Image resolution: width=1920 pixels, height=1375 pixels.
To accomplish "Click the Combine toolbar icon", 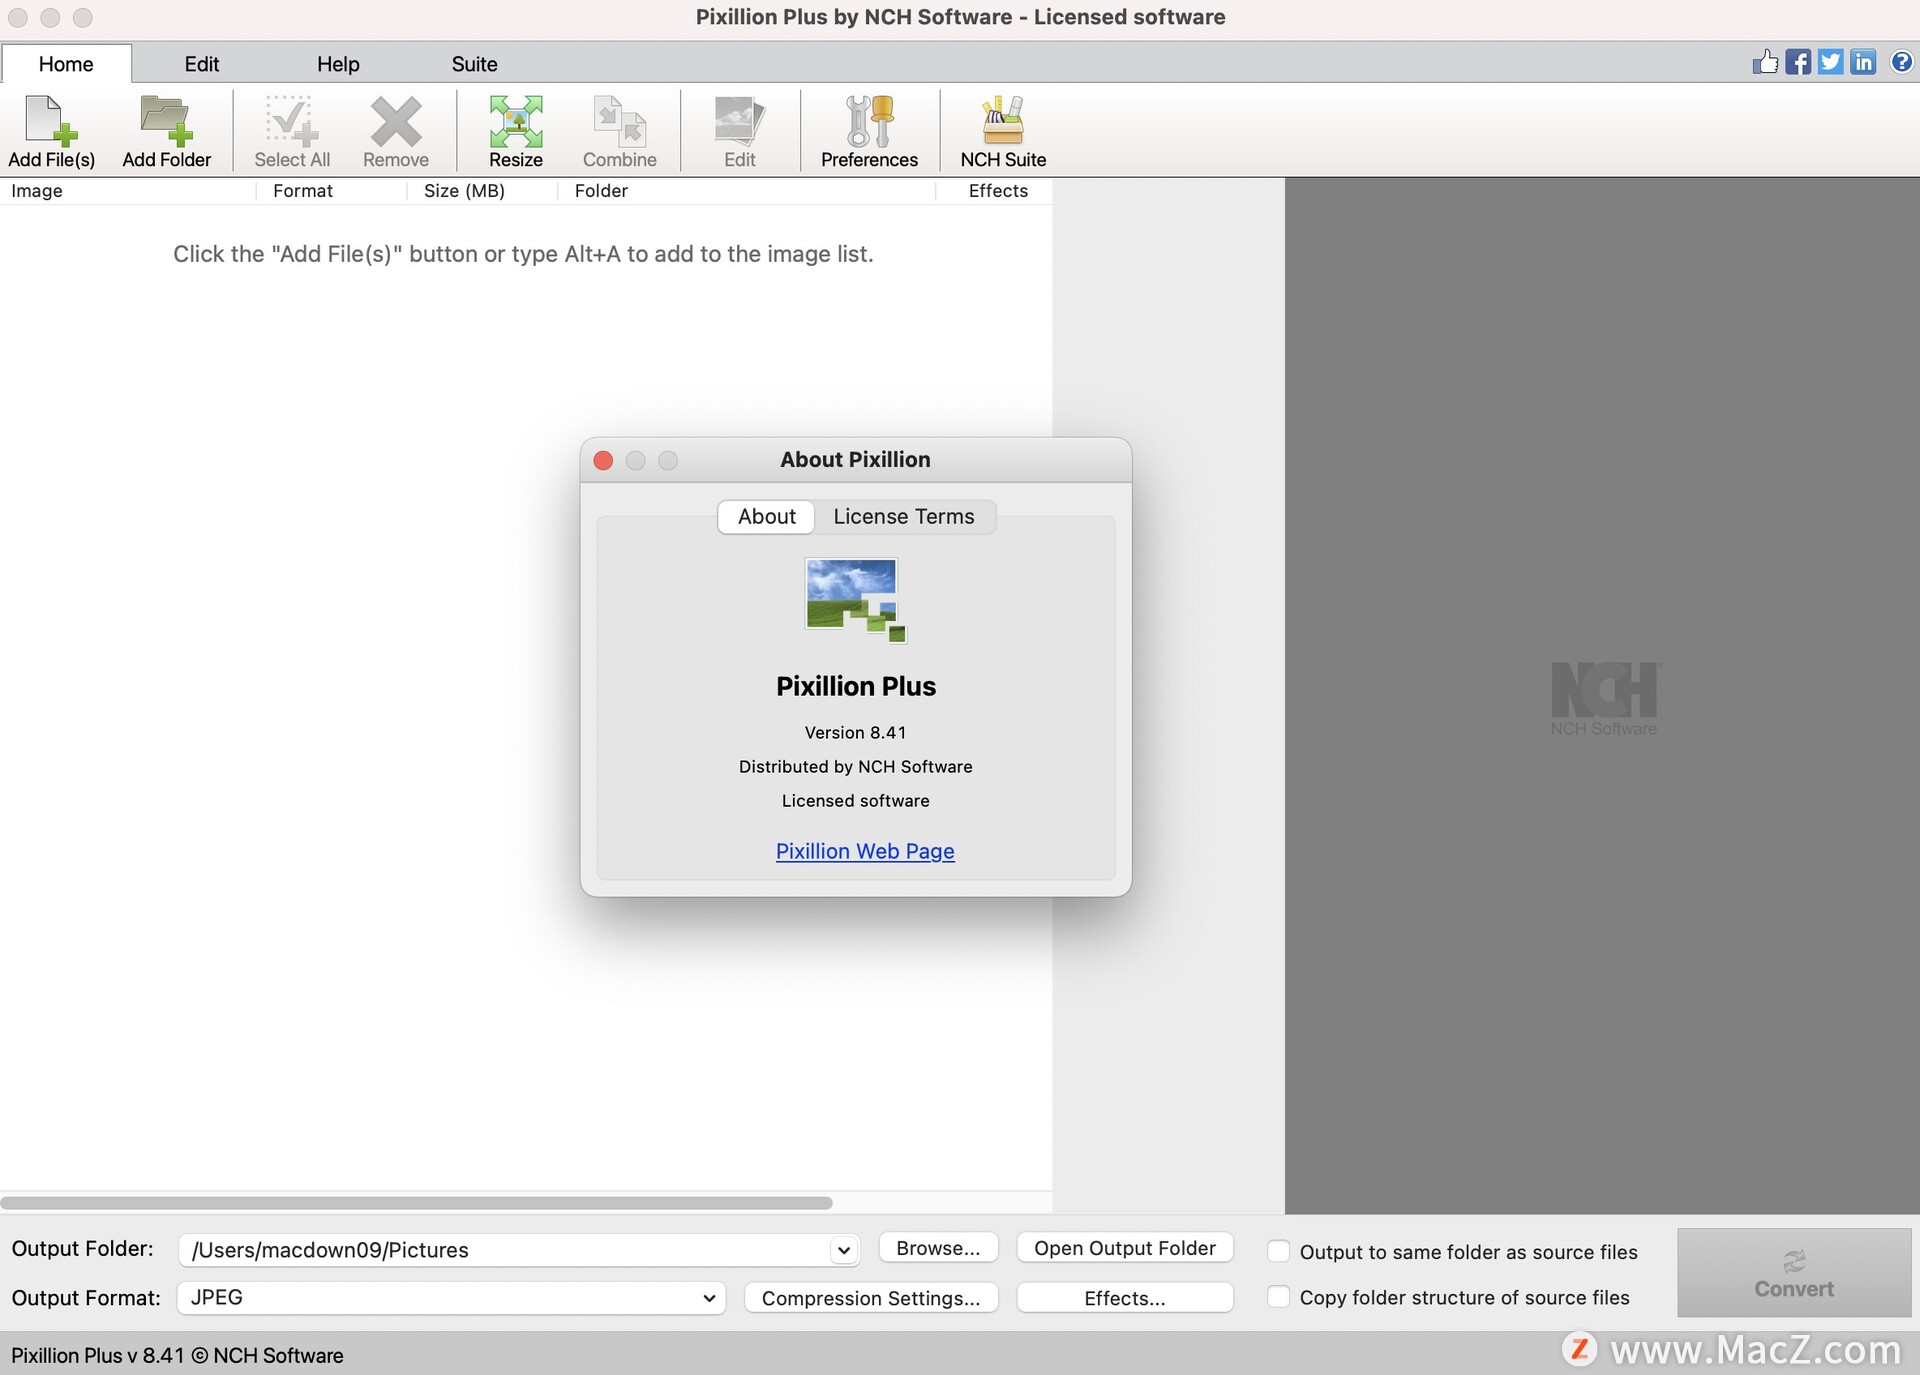I will click(620, 131).
